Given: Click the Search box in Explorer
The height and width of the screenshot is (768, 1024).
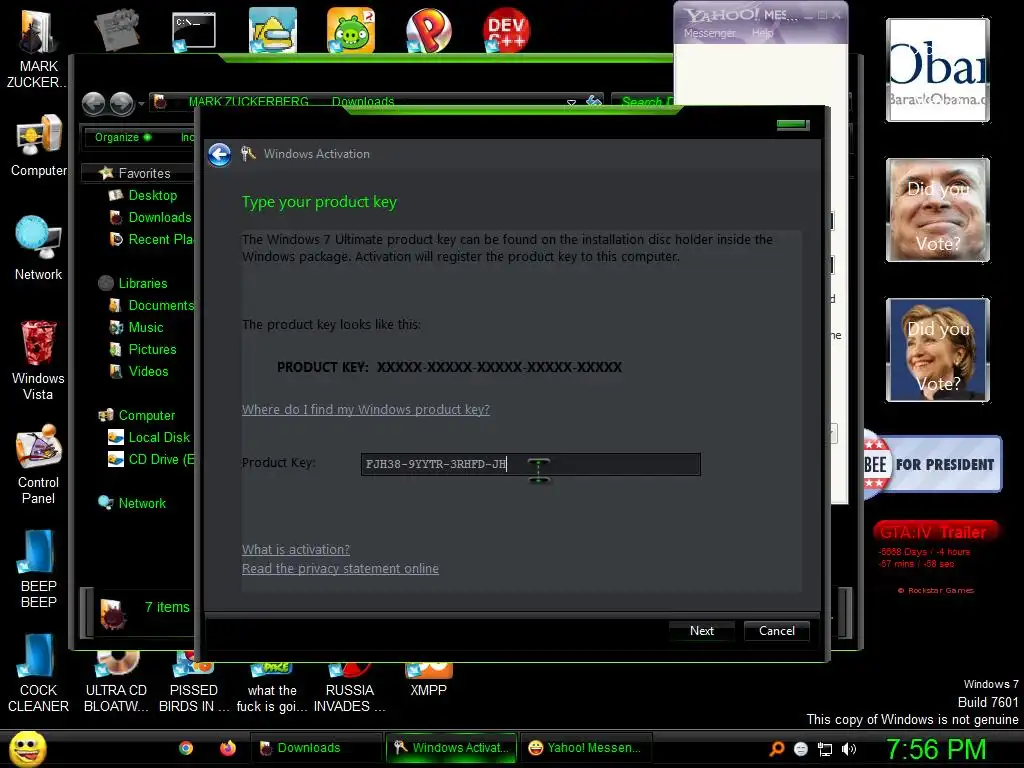Looking at the screenshot, I should 643,102.
